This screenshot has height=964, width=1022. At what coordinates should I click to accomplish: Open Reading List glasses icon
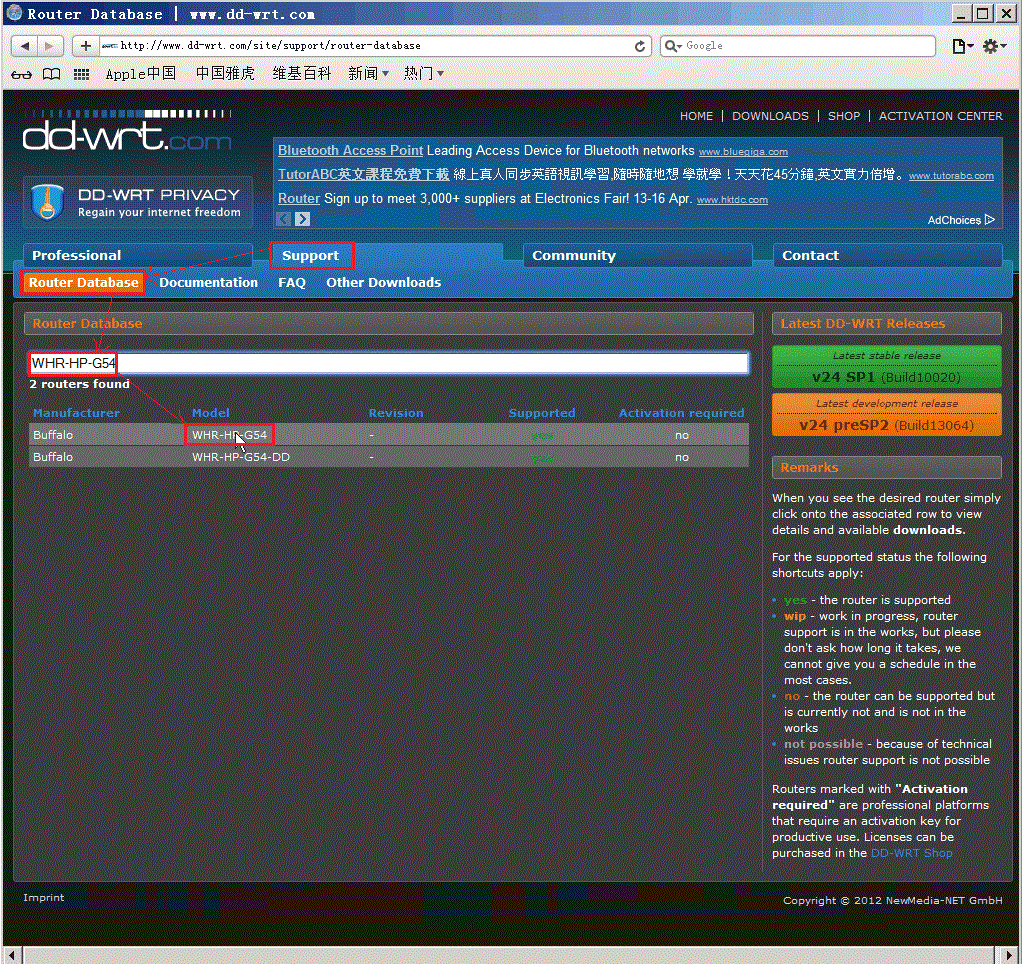point(21,74)
